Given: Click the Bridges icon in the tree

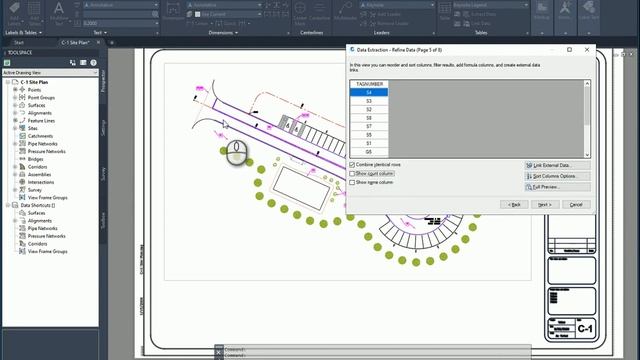Looking at the screenshot, I should (x=22, y=159).
